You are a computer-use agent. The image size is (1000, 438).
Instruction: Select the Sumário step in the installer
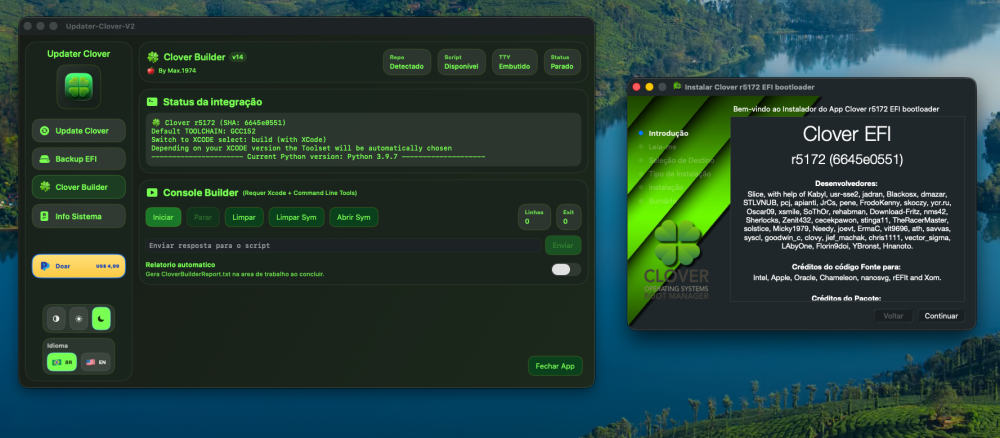[663, 201]
